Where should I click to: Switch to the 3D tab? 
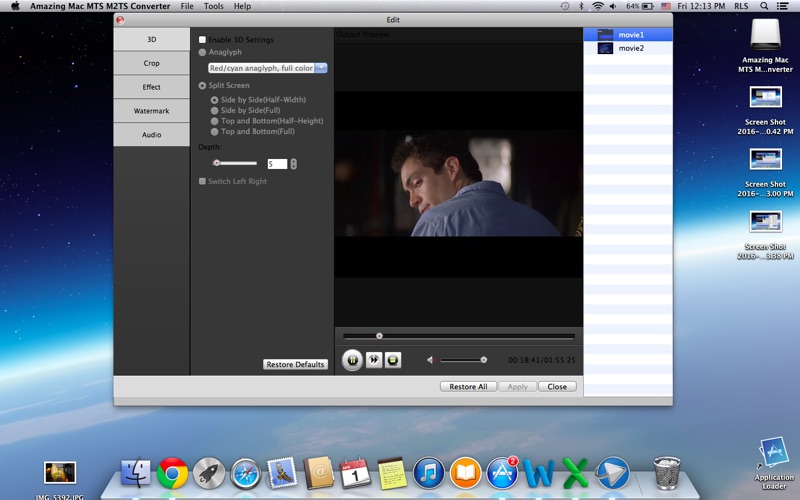coord(152,39)
